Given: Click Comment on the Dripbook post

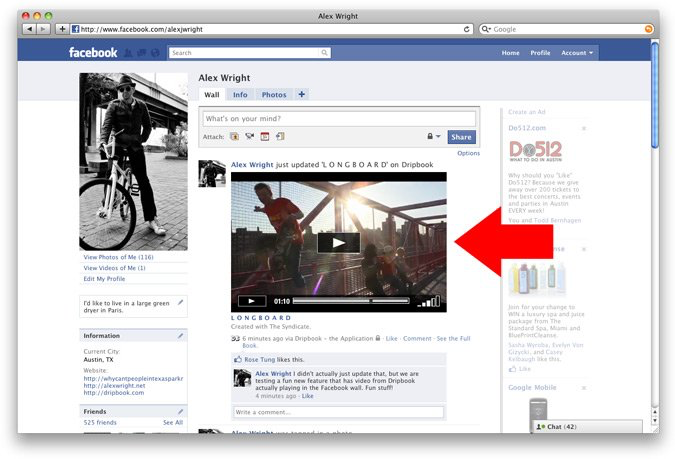Looking at the screenshot, I should tap(417, 338).
